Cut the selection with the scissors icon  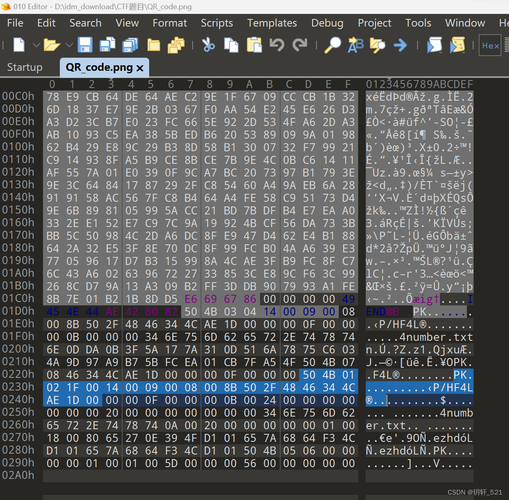coord(209,45)
